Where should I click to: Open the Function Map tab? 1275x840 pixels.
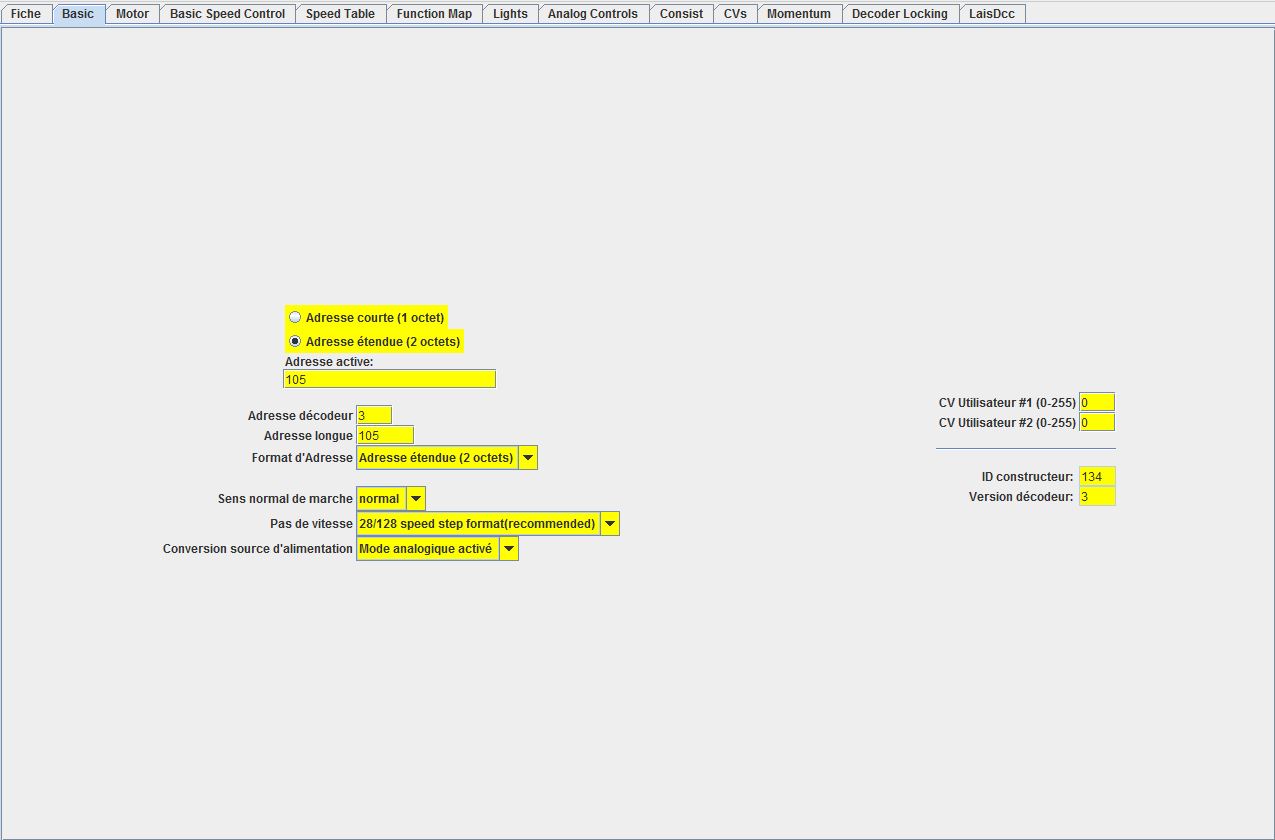point(434,14)
